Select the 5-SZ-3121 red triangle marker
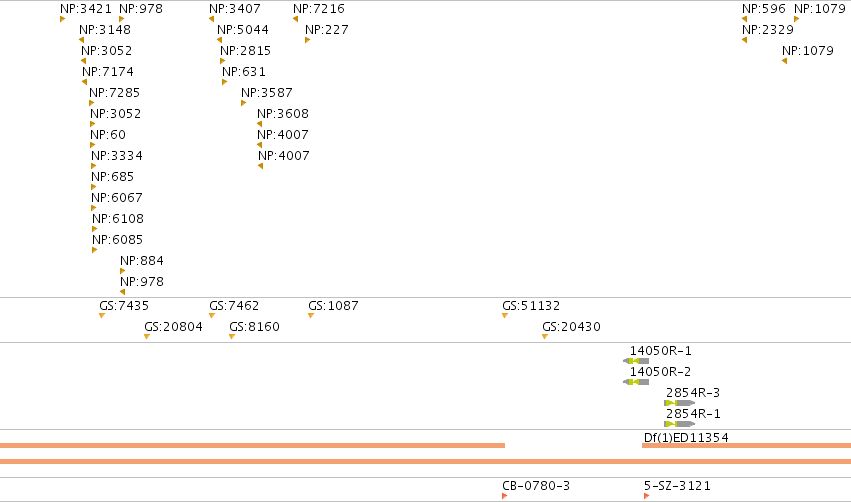The width and height of the screenshot is (851, 502). (646, 496)
